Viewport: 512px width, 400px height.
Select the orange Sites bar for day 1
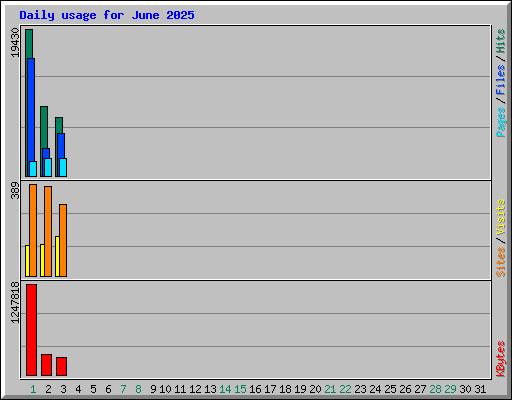(x=33, y=230)
